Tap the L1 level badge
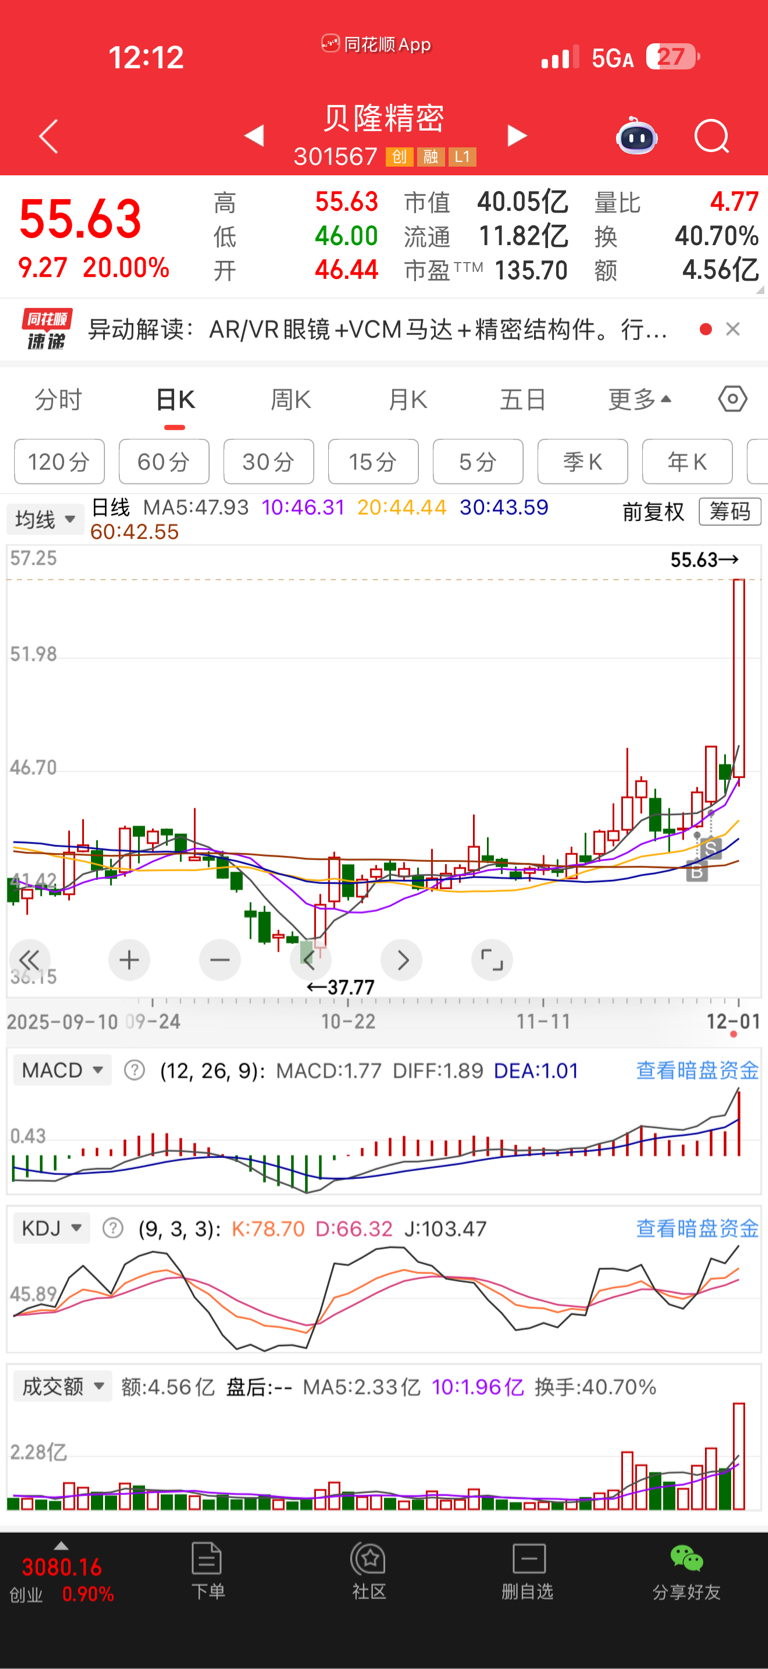The width and height of the screenshot is (768, 1669). click(x=462, y=157)
